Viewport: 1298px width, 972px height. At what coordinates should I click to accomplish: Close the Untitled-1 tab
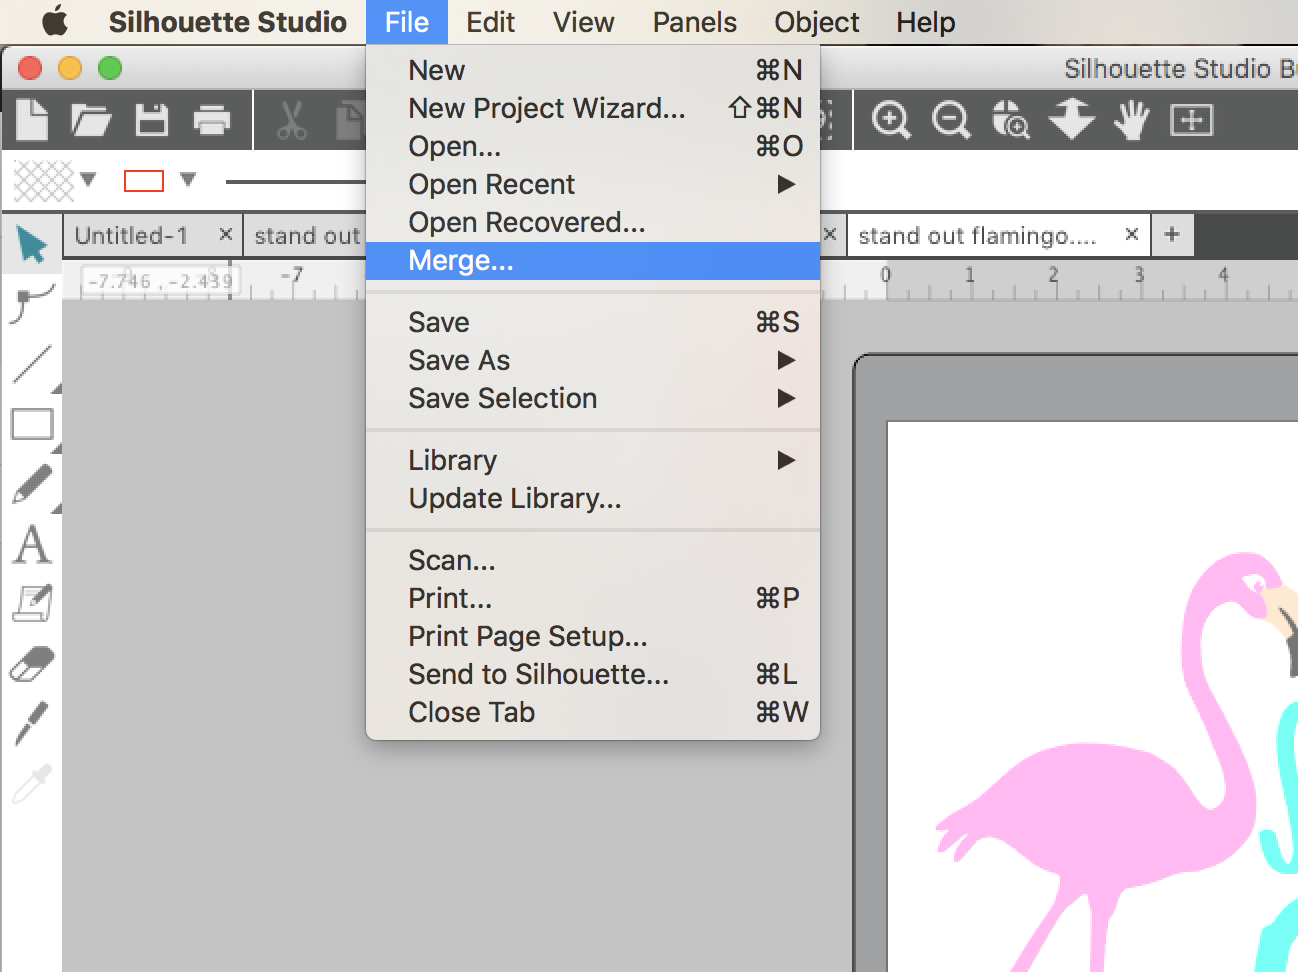click(226, 234)
